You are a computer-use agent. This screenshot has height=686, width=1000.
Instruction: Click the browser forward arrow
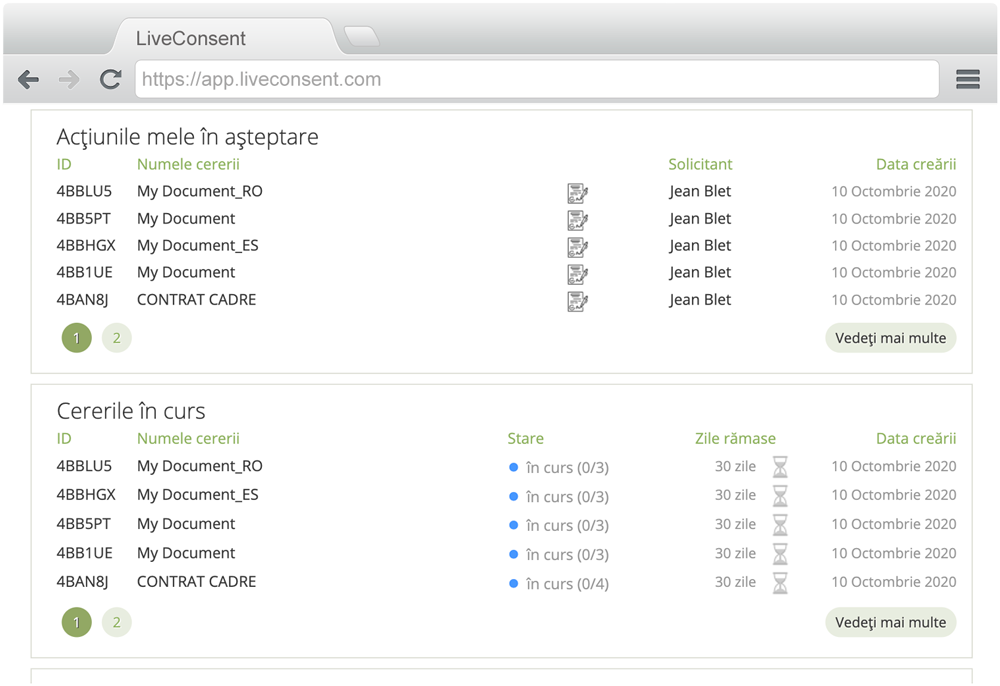(69, 80)
